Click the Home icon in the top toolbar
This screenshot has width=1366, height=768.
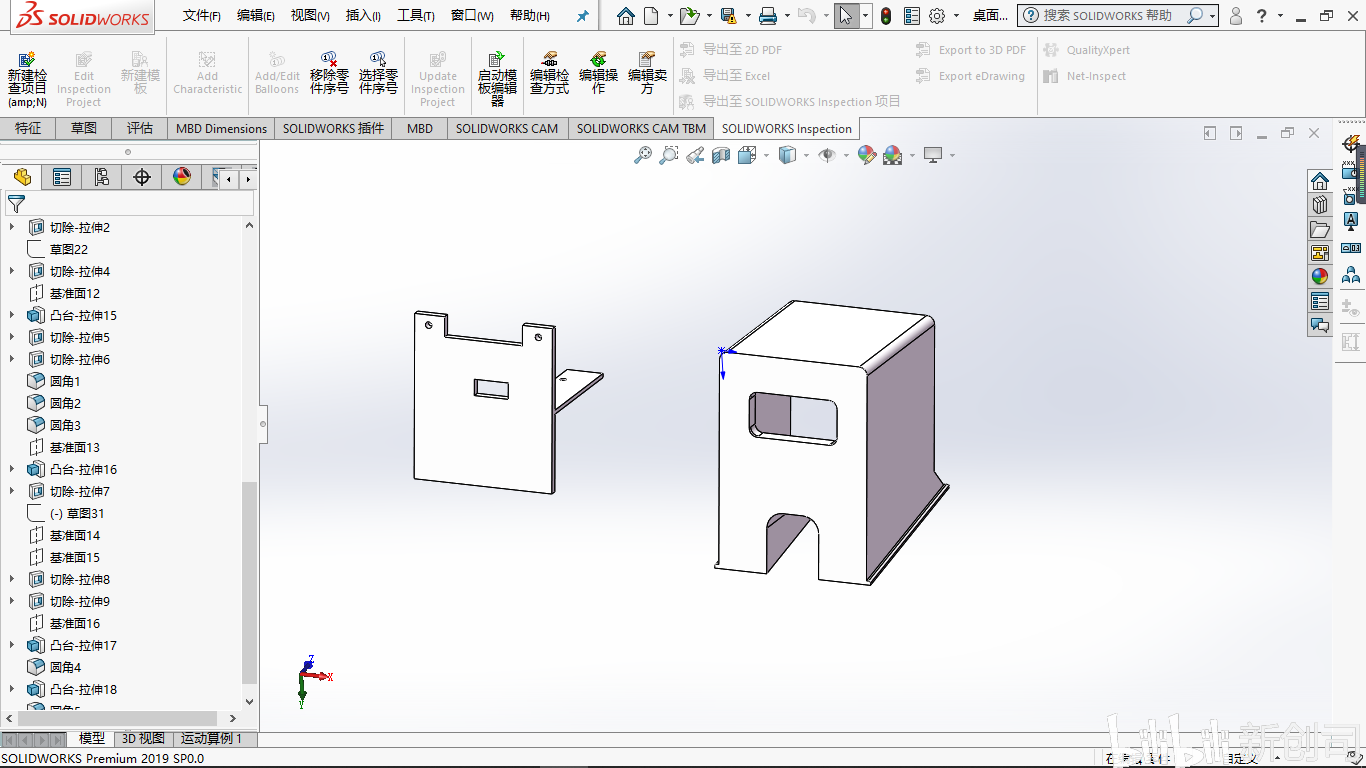tap(626, 16)
